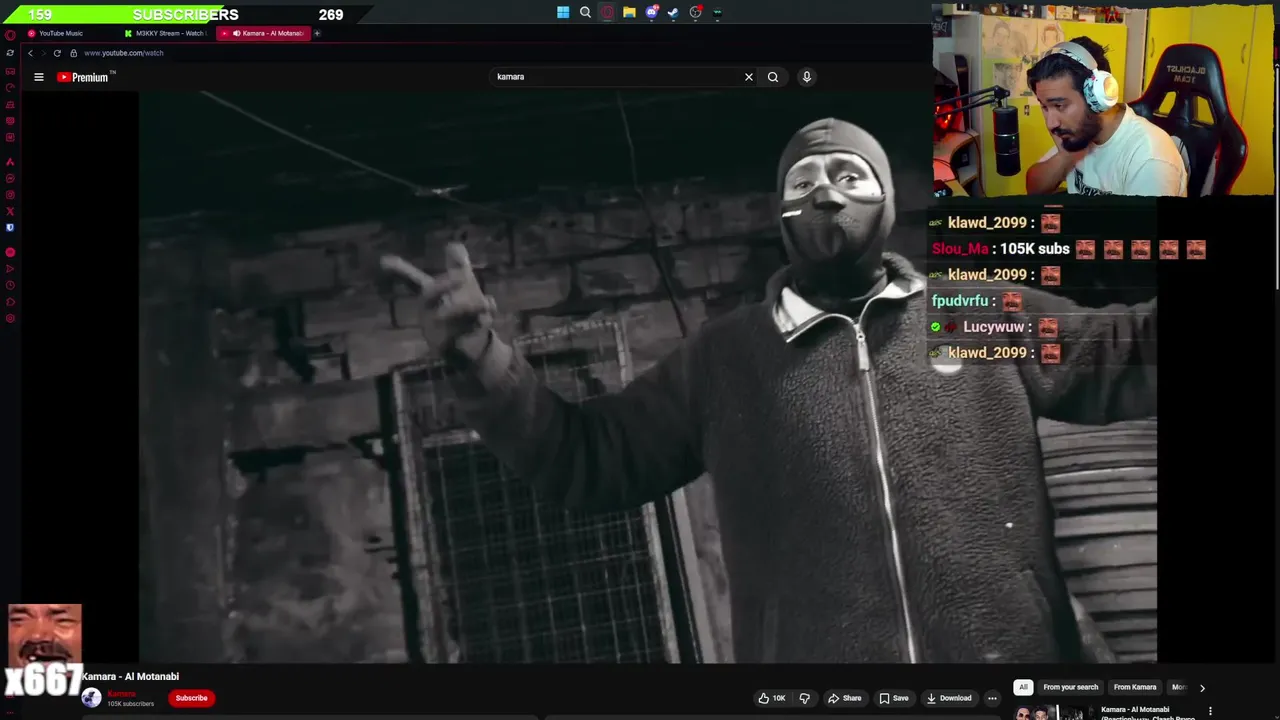
Task: Switch to the M3KKY Stream tab
Action: pyautogui.click(x=166, y=33)
